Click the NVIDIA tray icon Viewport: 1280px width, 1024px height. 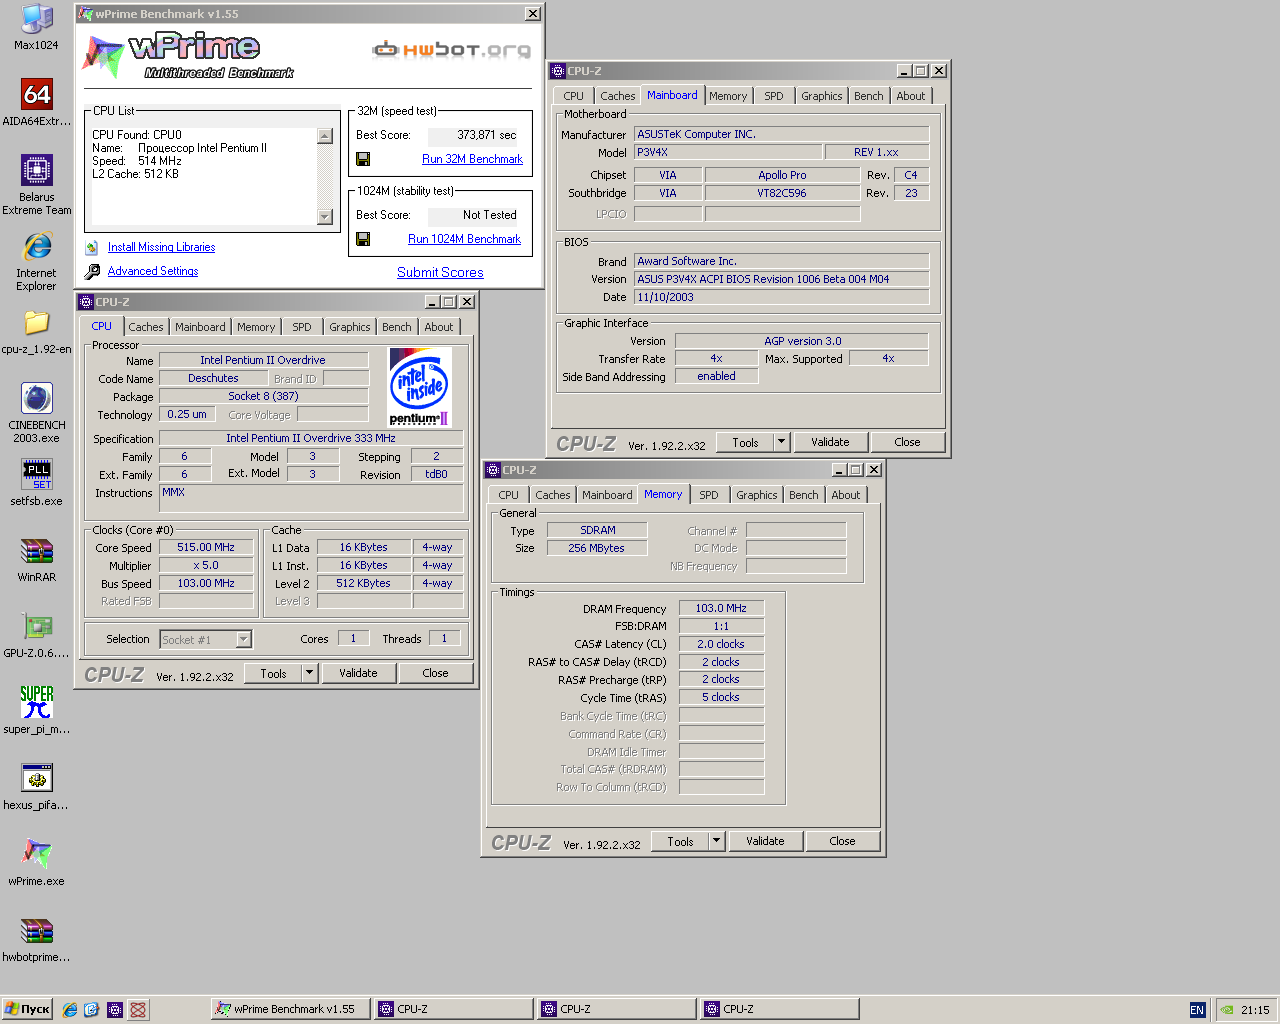(1226, 1010)
